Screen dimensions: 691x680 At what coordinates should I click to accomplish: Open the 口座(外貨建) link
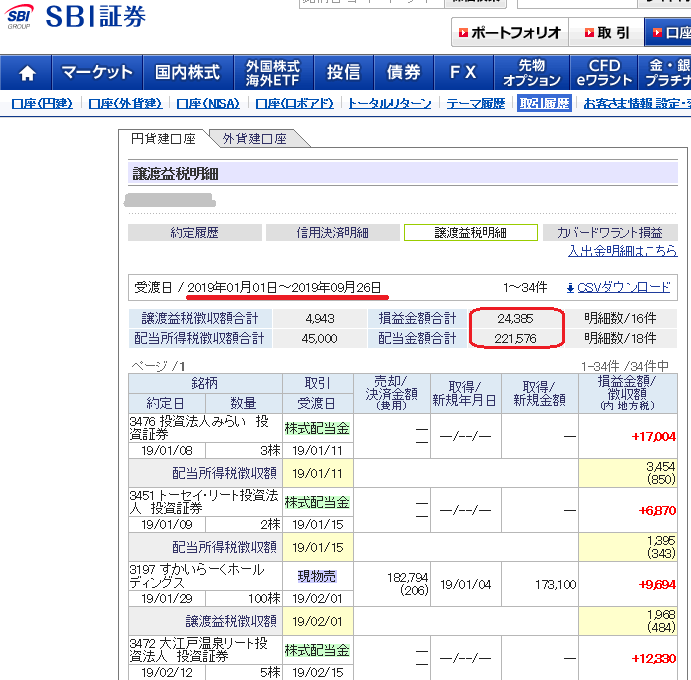point(125,104)
